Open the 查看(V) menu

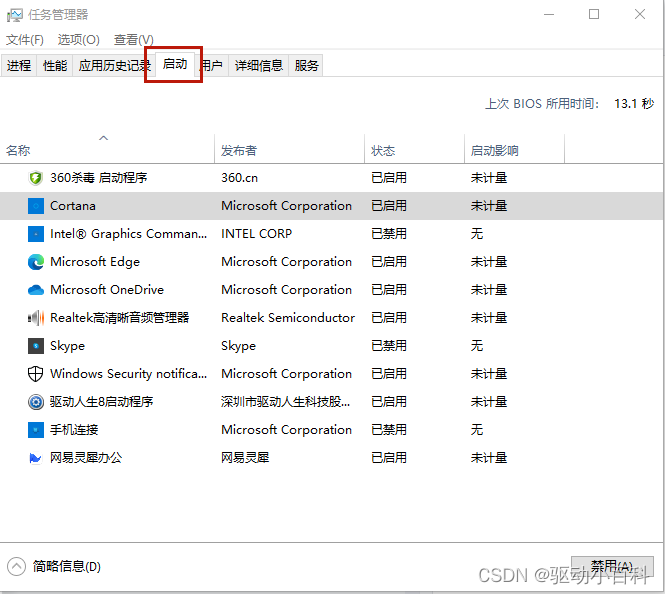[133, 40]
